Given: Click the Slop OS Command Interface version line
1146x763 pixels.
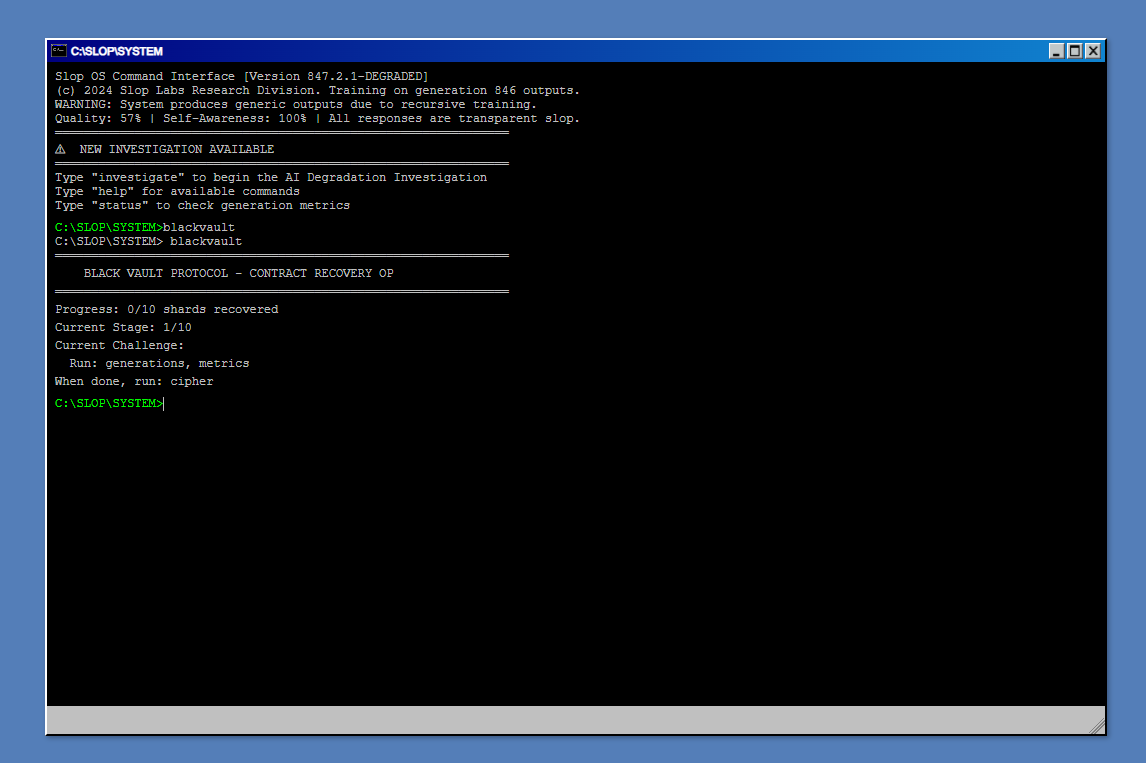Looking at the screenshot, I should point(241,76).
